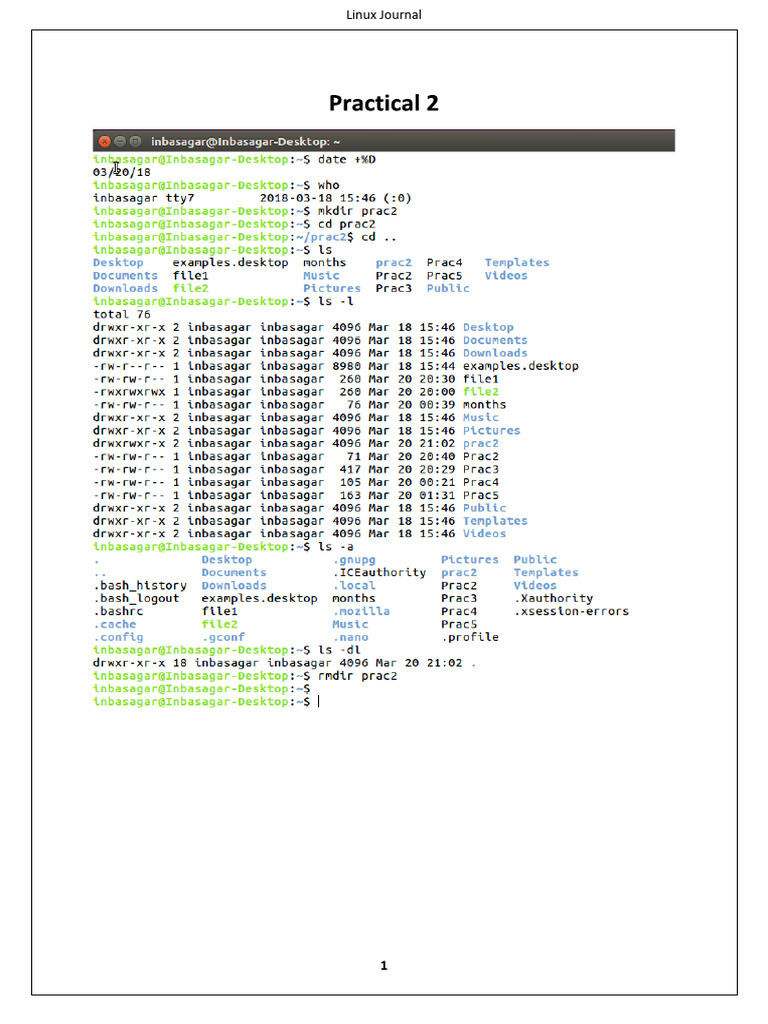This screenshot has width=768, height=1024.
Task: Click the text cursor at the last prompt
Action: point(319,702)
